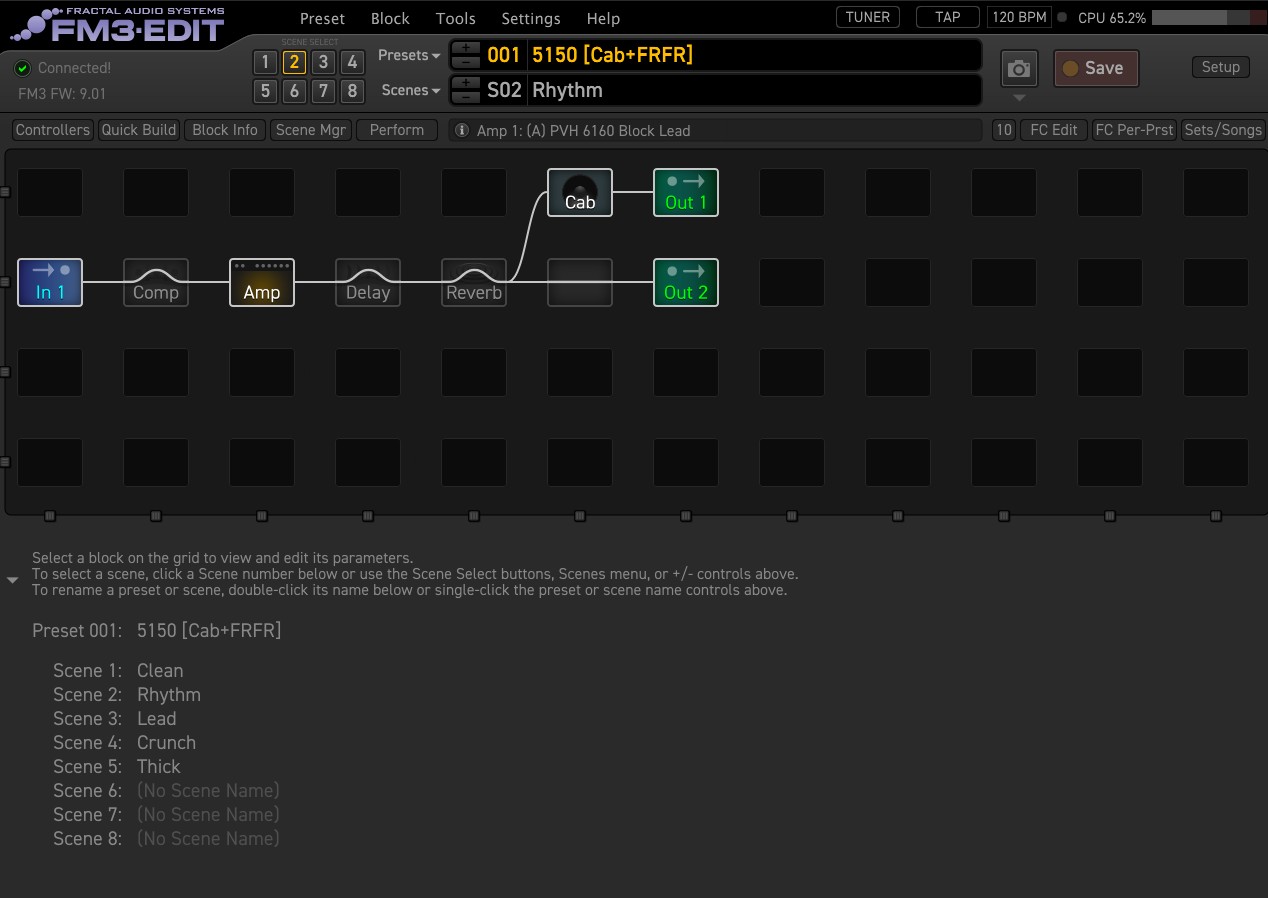Decrement preset with the minus button
Viewport: 1268px width, 898px height.
[466, 62]
